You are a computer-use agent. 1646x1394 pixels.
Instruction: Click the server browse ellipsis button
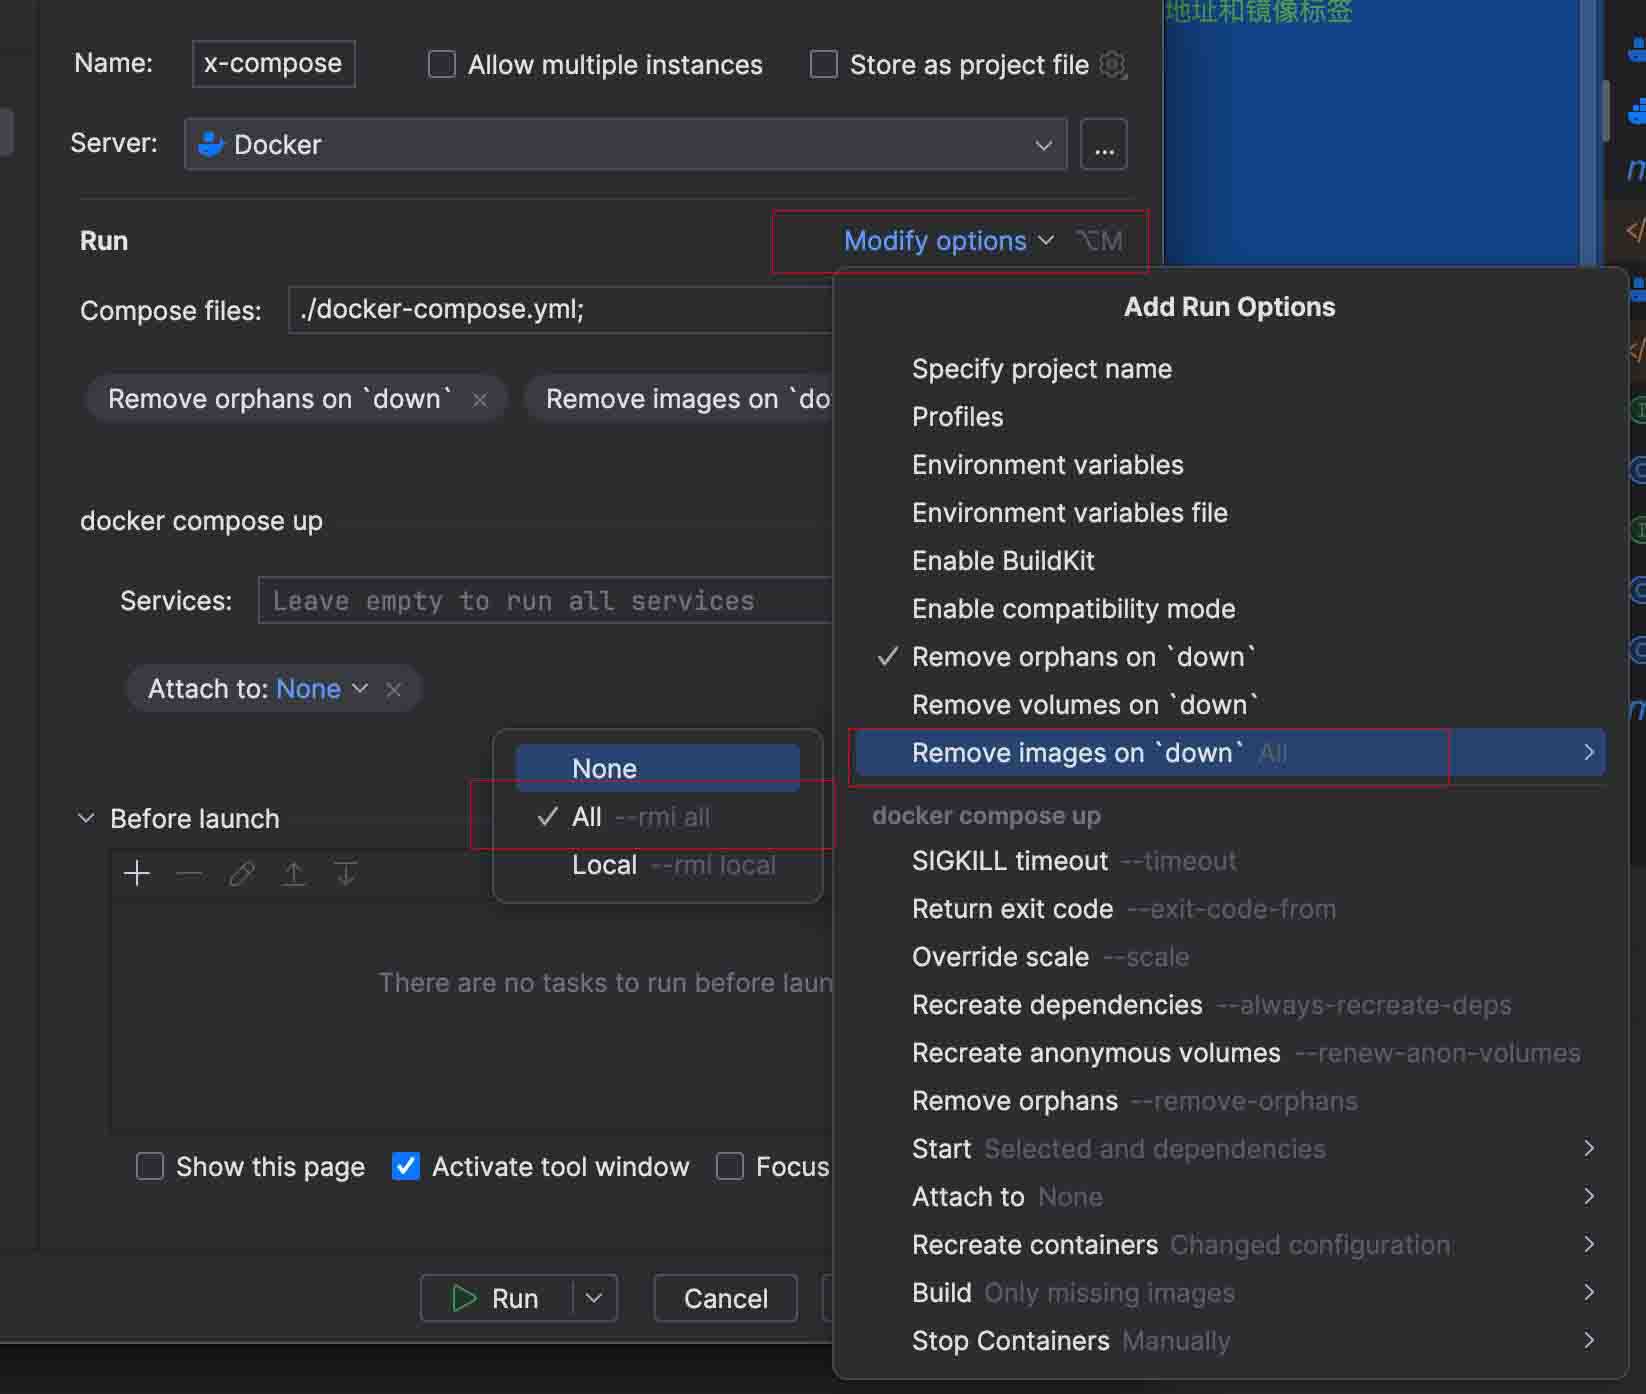[x=1104, y=144]
